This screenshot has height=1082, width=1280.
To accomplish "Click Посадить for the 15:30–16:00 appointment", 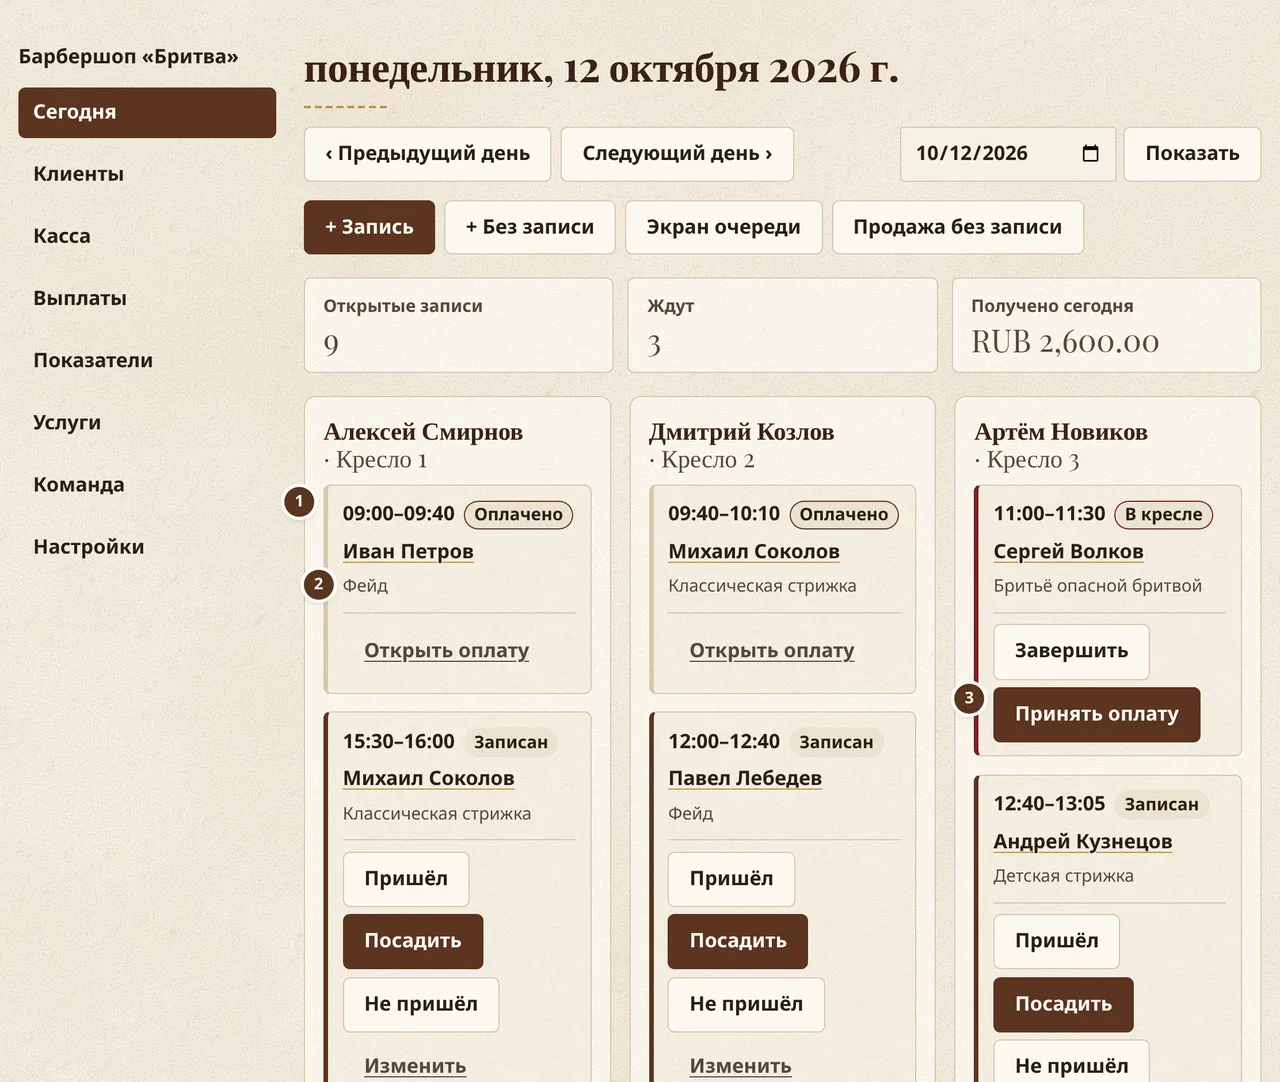I will coord(413,941).
